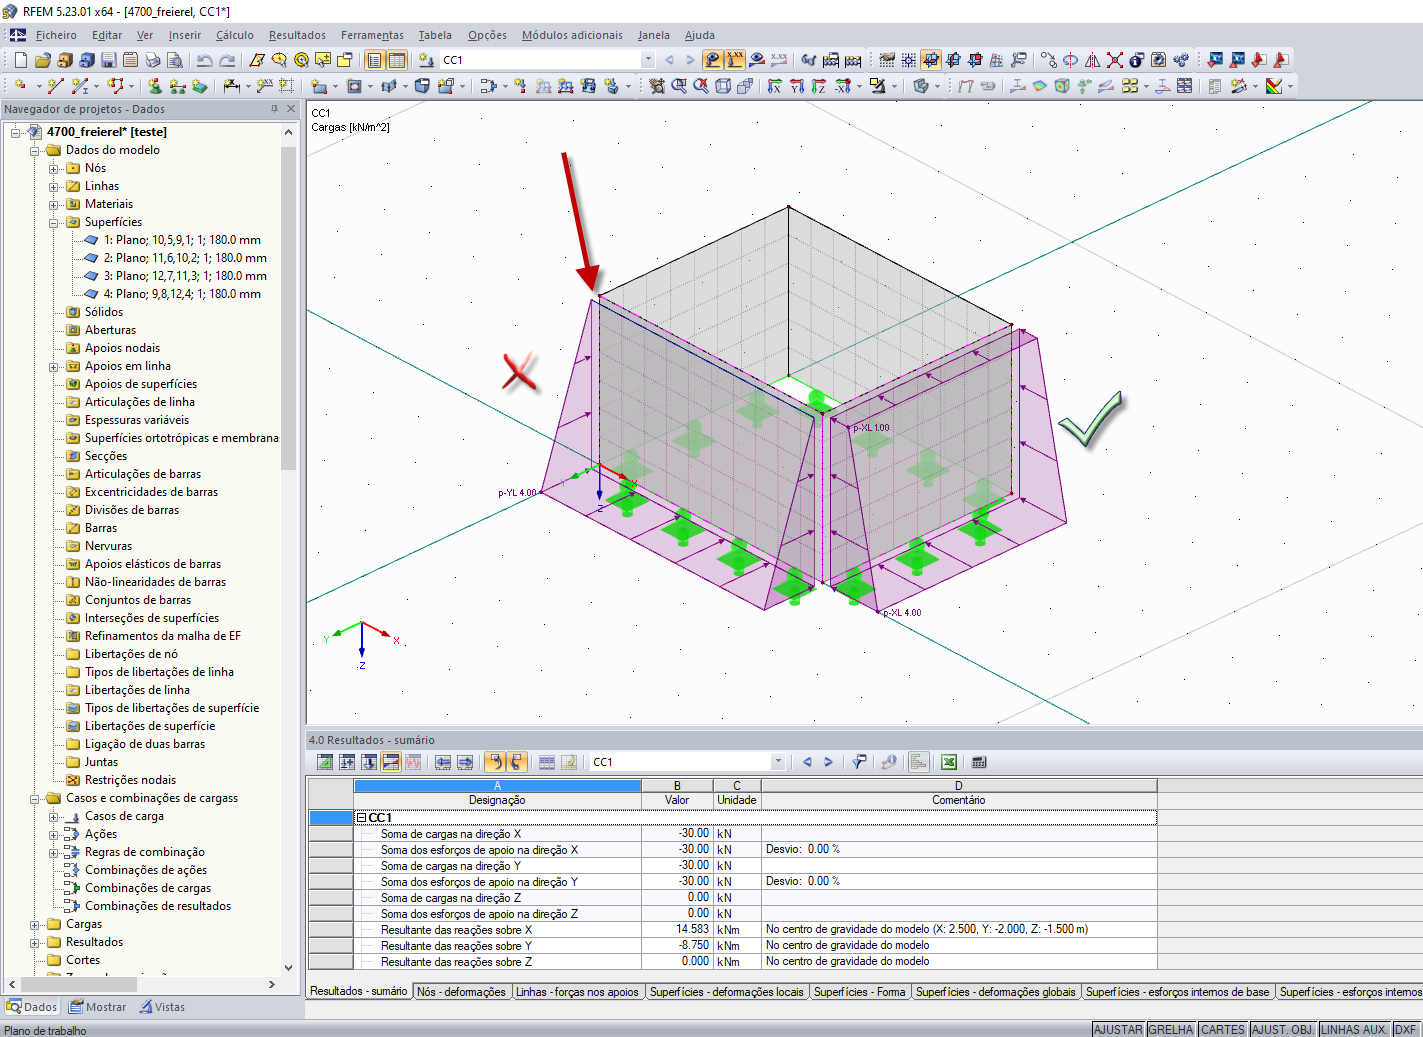The height and width of the screenshot is (1037, 1423).
Task: Click the Mostrar navigator tab button
Action: click(x=97, y=1007)
